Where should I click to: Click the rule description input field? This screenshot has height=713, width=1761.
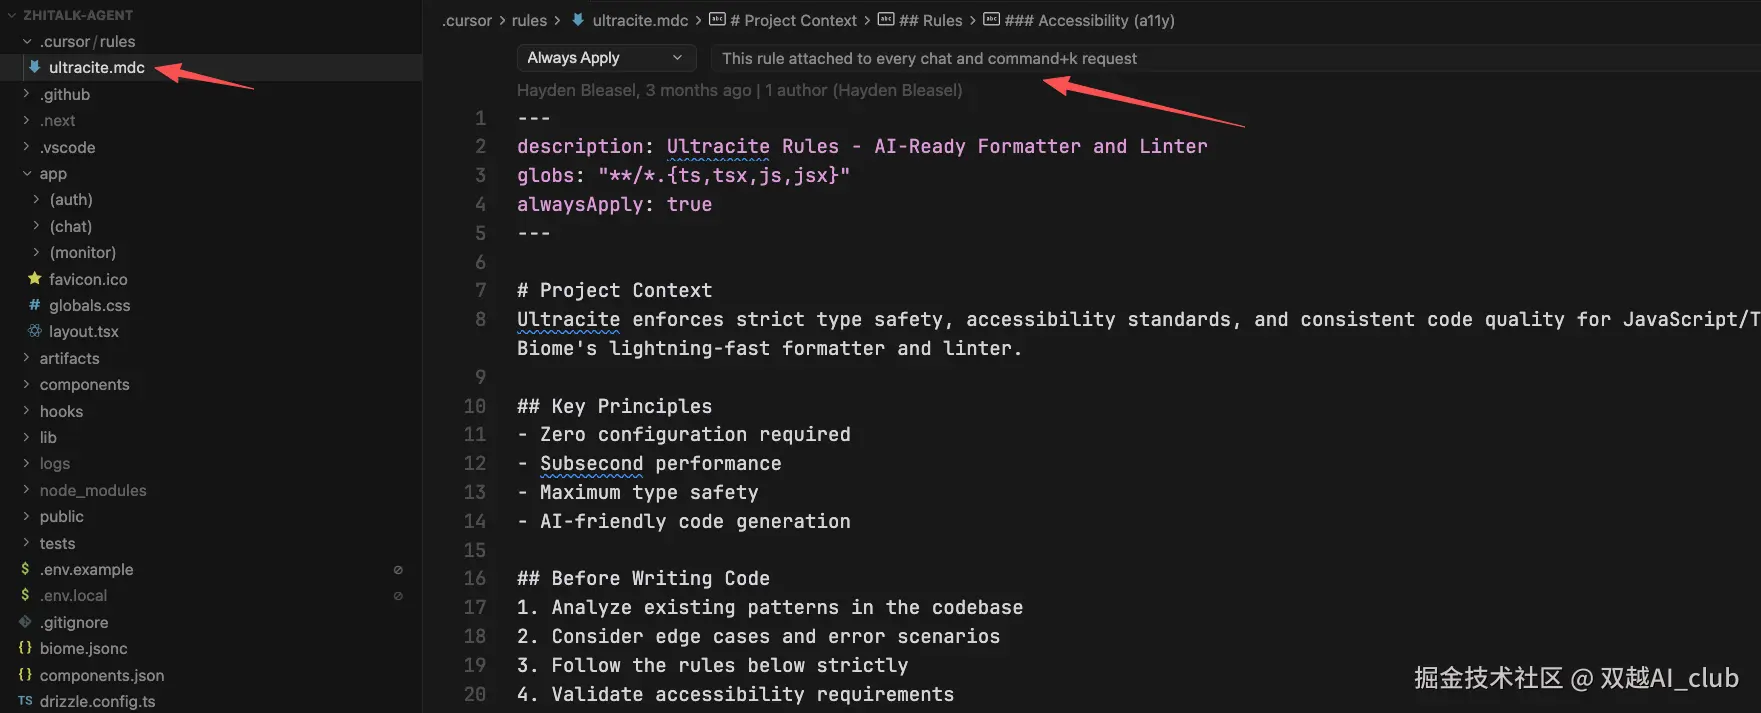1235,58
